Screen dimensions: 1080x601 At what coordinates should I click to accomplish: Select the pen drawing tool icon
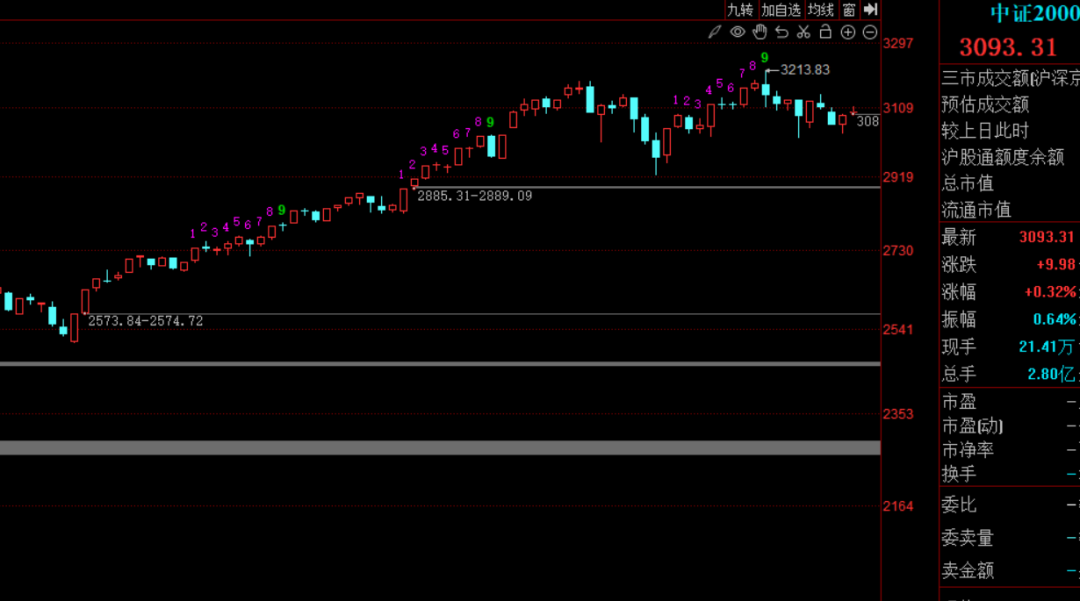pyautogui.click(x=715, y=32)
